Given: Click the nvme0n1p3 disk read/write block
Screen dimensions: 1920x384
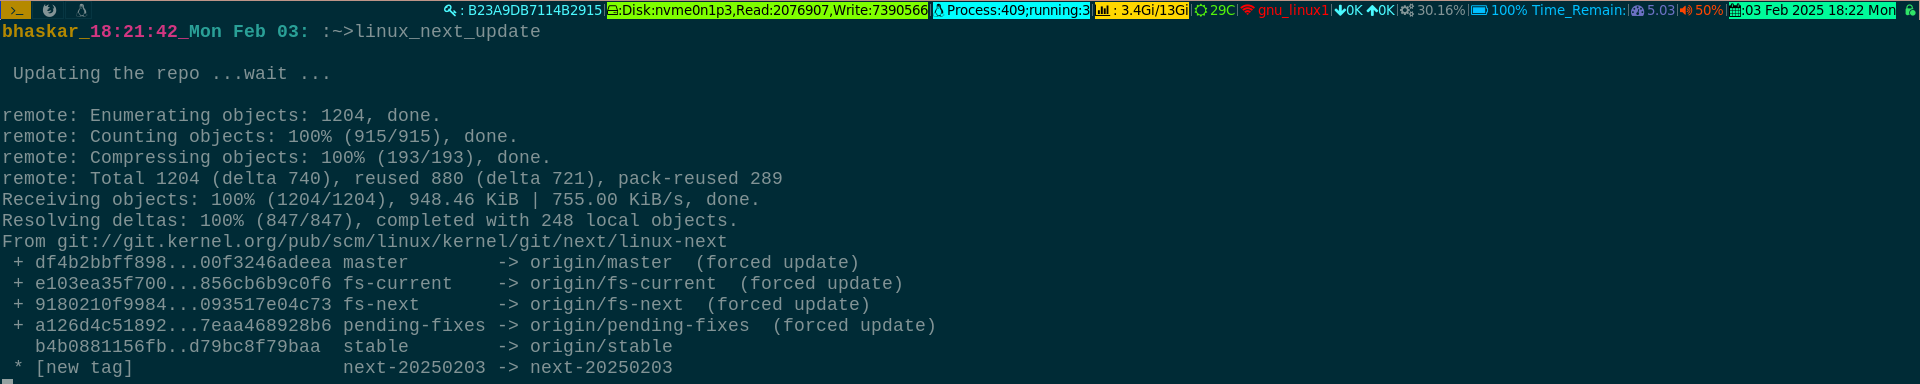Looking at the screenshot, I should pos(768,10).
